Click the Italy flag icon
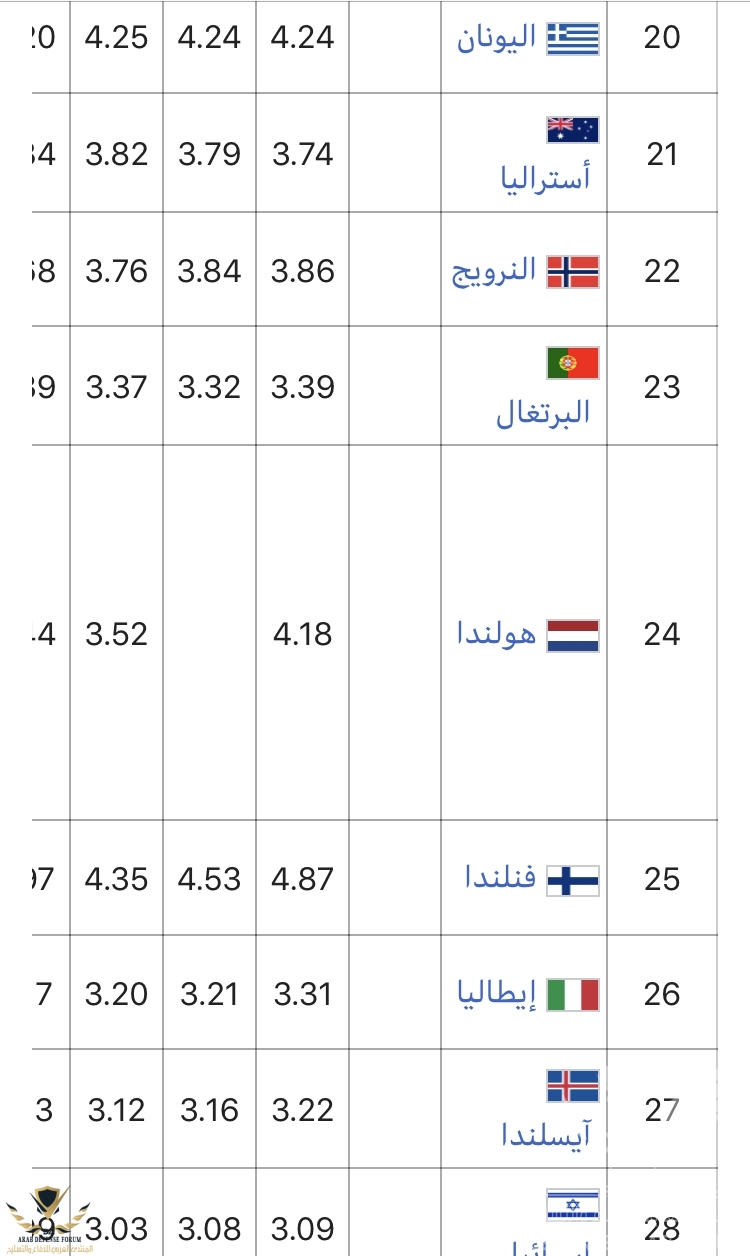750x1256 pixels. coord(573,995)
